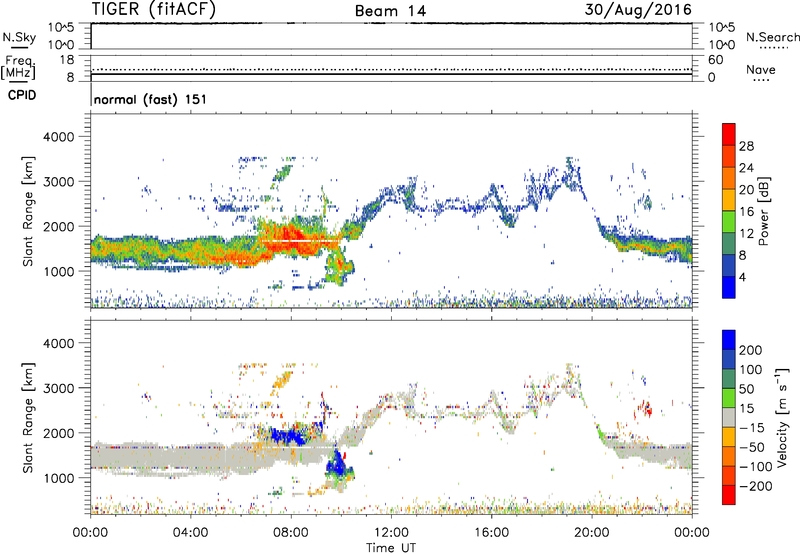Screen dimensions: 800x554
Task: Click the '1000' tick on velocity panel
Action: 59,478
